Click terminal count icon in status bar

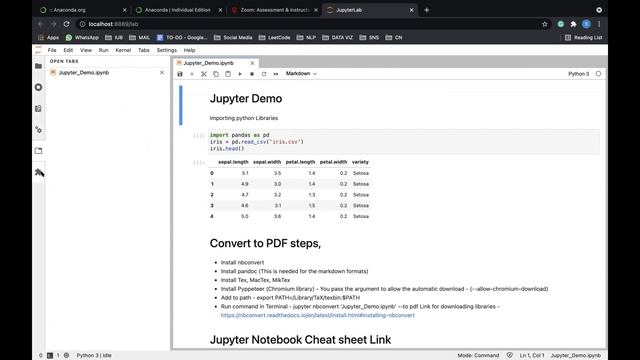coord(50,356)
